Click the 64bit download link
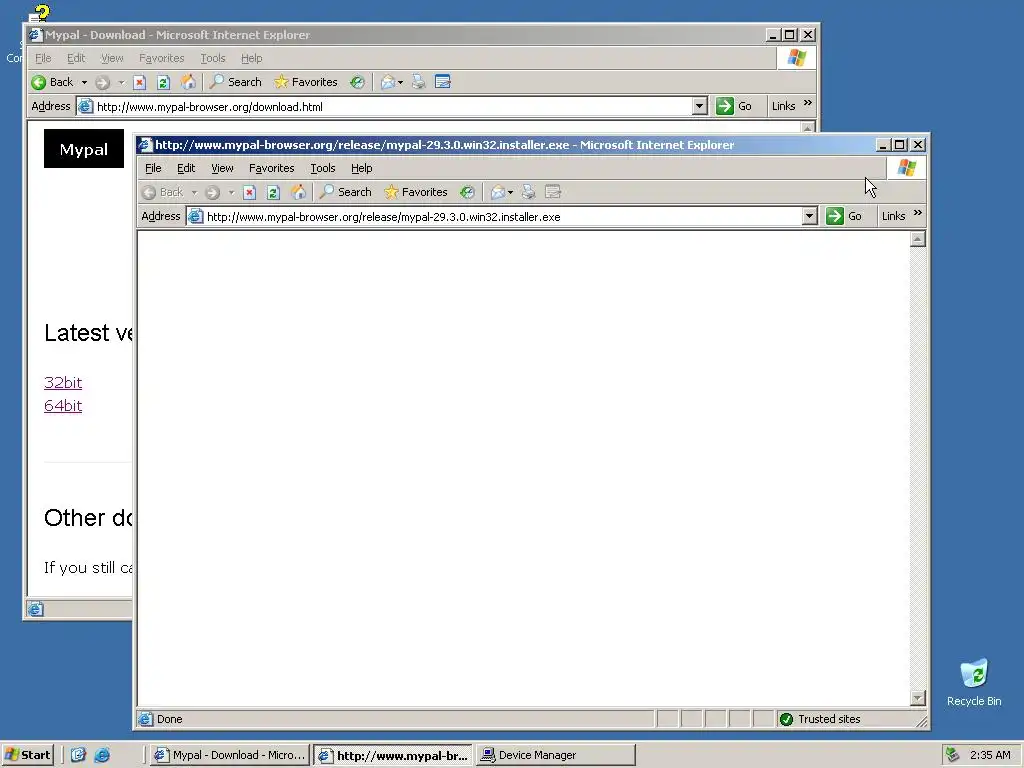 63,406
